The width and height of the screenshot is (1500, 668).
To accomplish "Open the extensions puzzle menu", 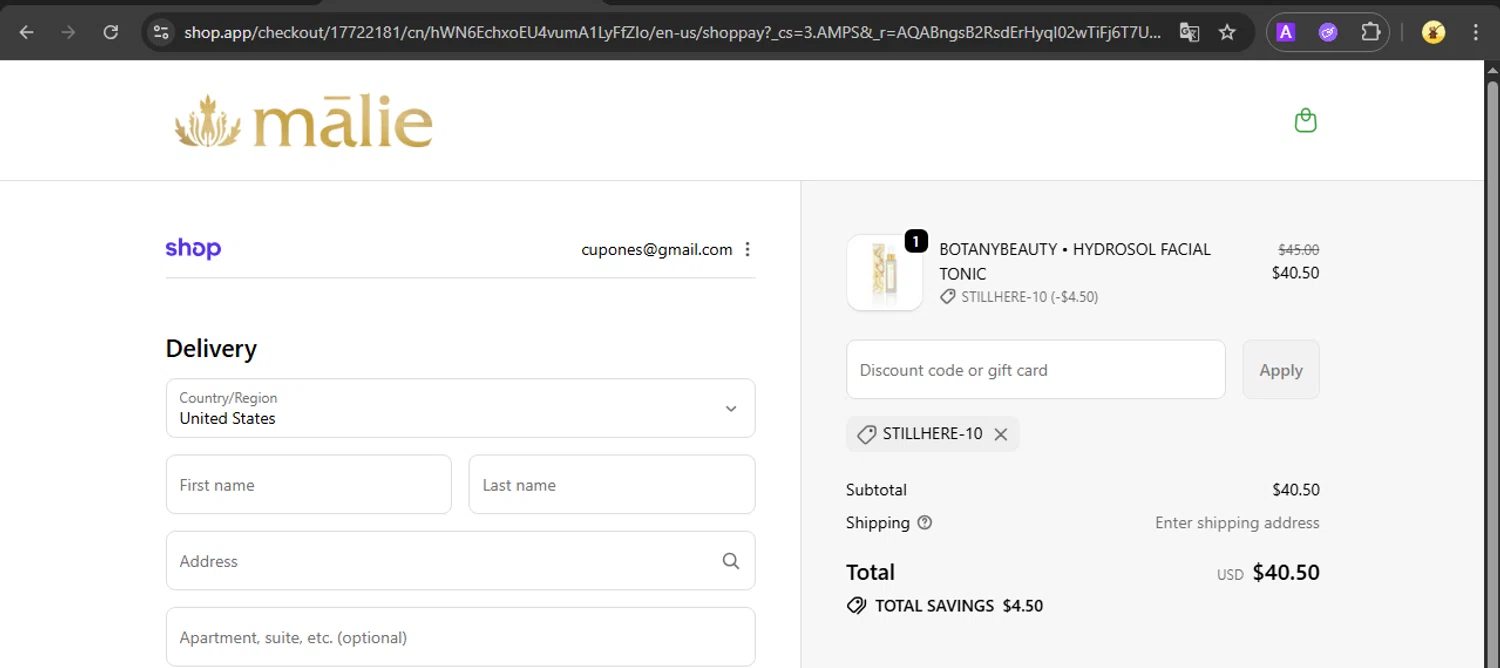I will (1370, 32).
